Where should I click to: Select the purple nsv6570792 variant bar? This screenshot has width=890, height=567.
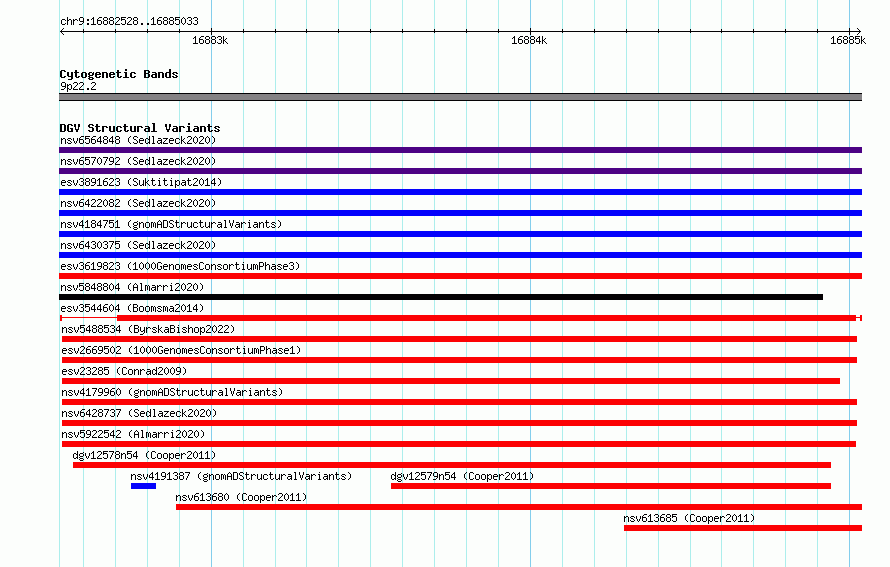coord(460,171)
